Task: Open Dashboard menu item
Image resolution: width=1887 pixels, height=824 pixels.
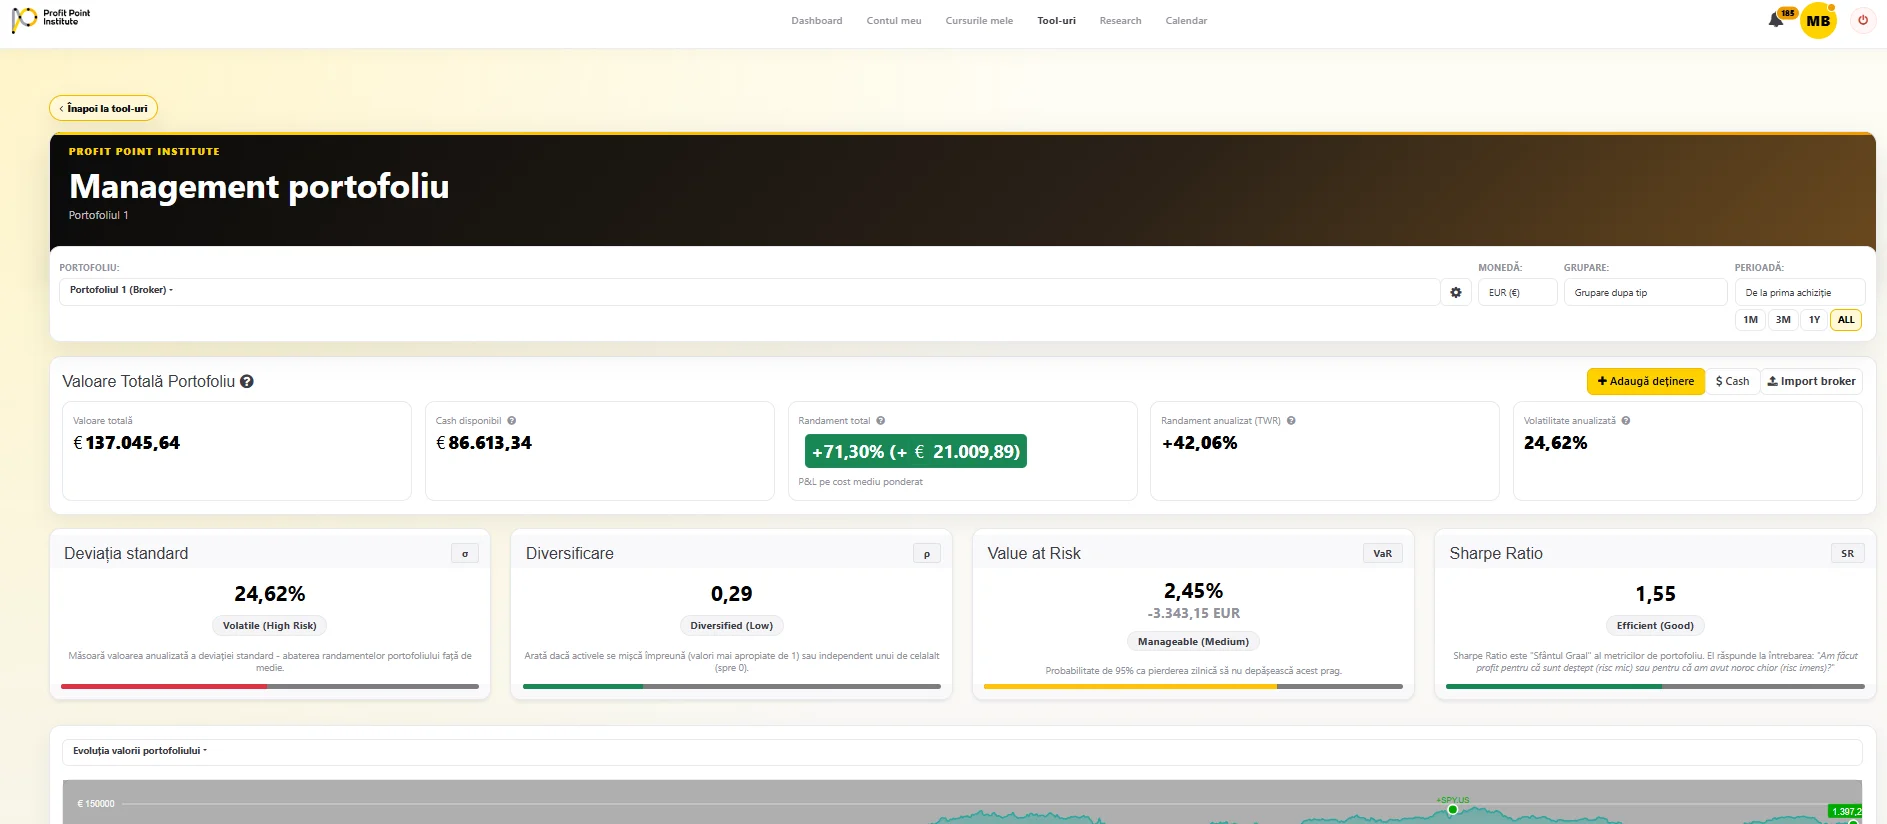Action: pyautogui.click(x=817, y=20)
